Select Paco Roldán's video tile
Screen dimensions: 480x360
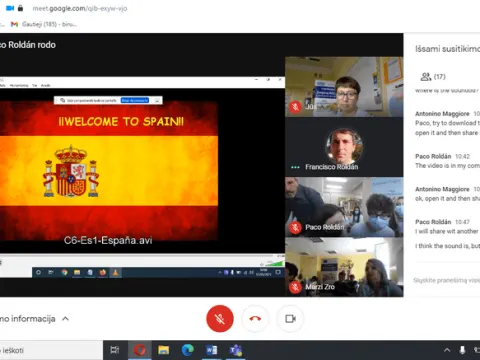click(x=344, y=207)
